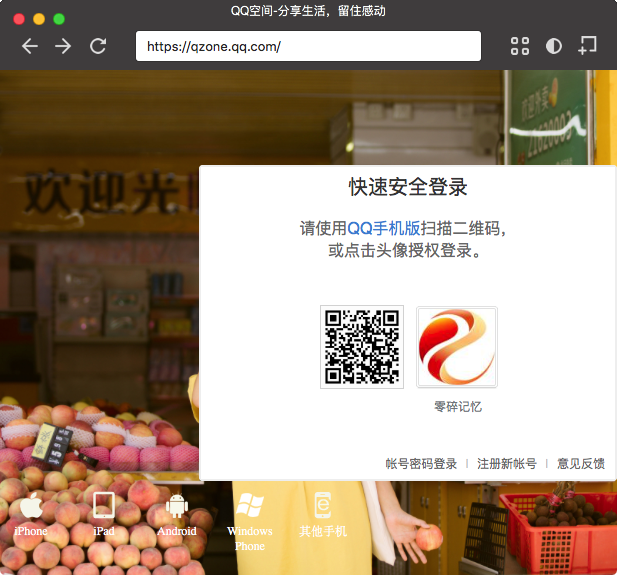The height and width of the screenshot is (575, 617).
Task: Open the QQ手机版 link
Action: tap(384, 228)
